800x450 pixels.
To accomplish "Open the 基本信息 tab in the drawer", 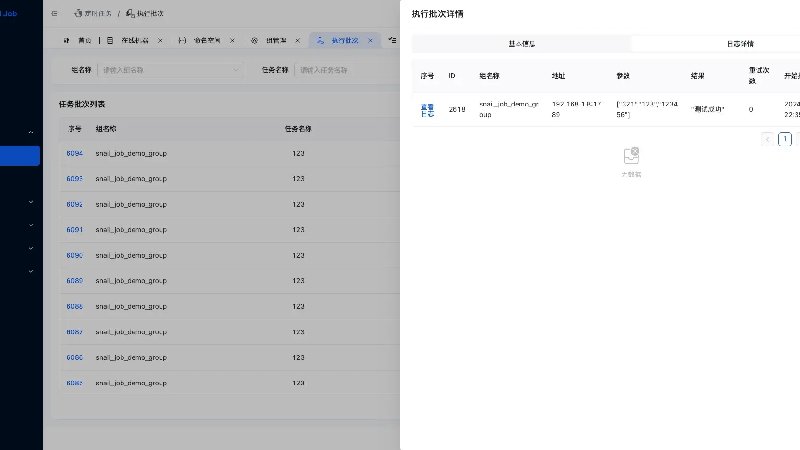I will (x=521, y=44).
